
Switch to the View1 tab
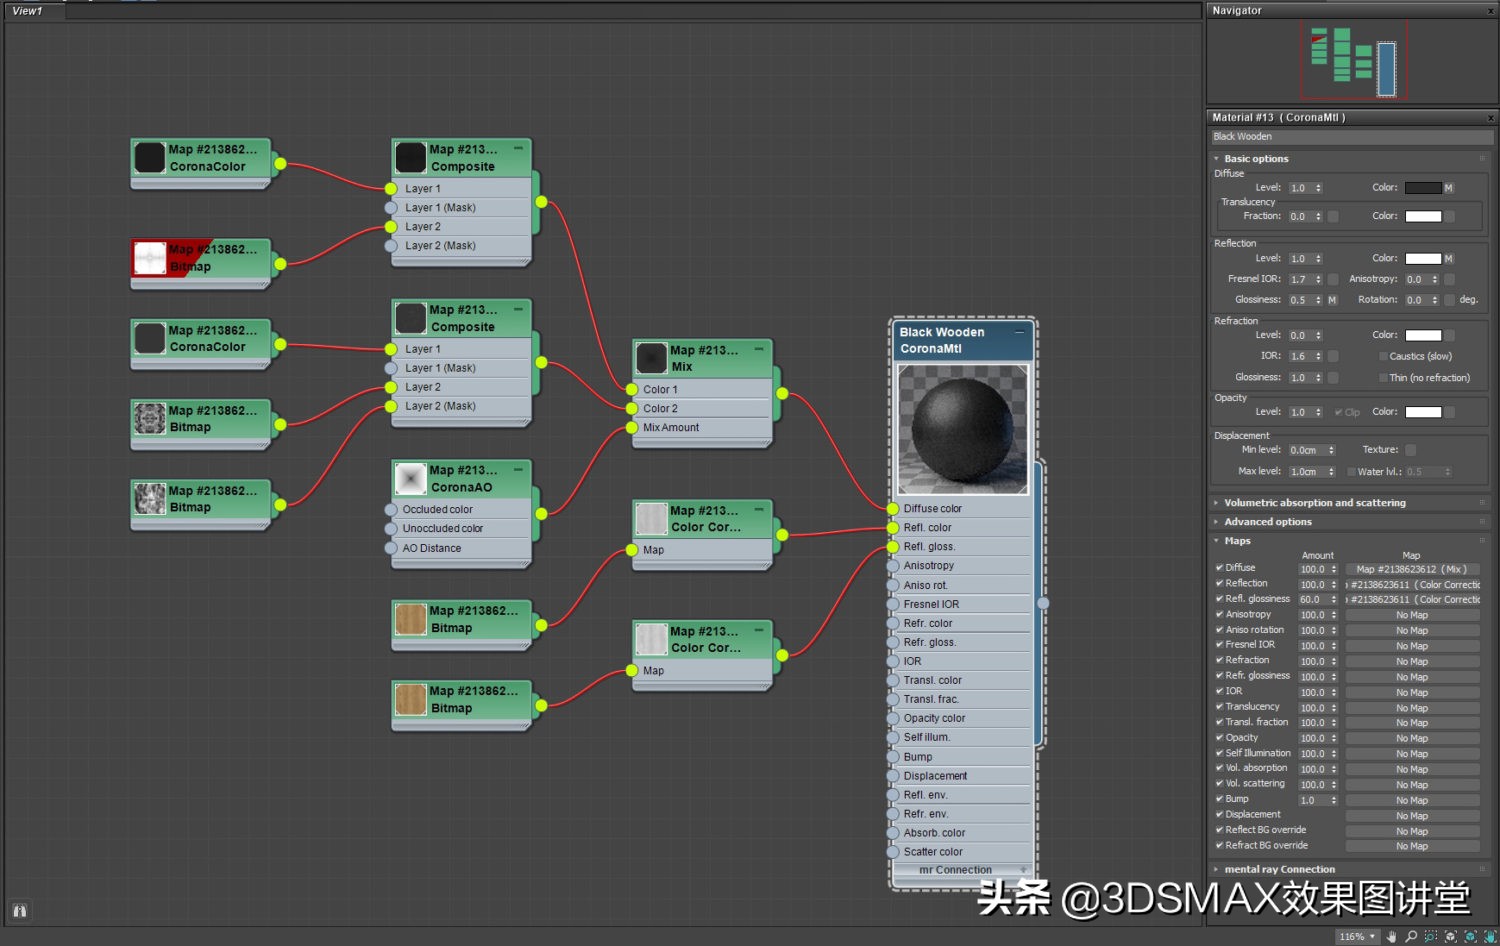[x=28, y=11]
